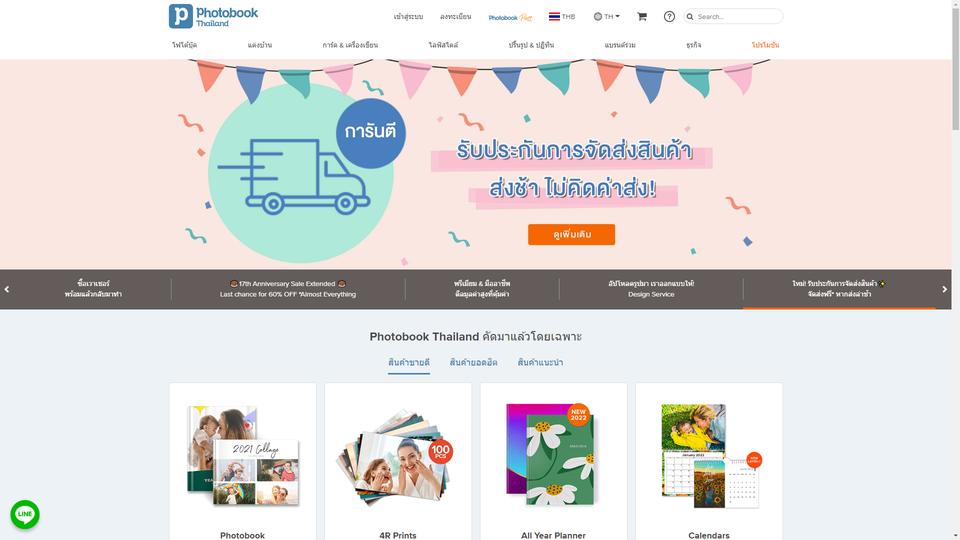Click the help question mark icon

point(669,17)
